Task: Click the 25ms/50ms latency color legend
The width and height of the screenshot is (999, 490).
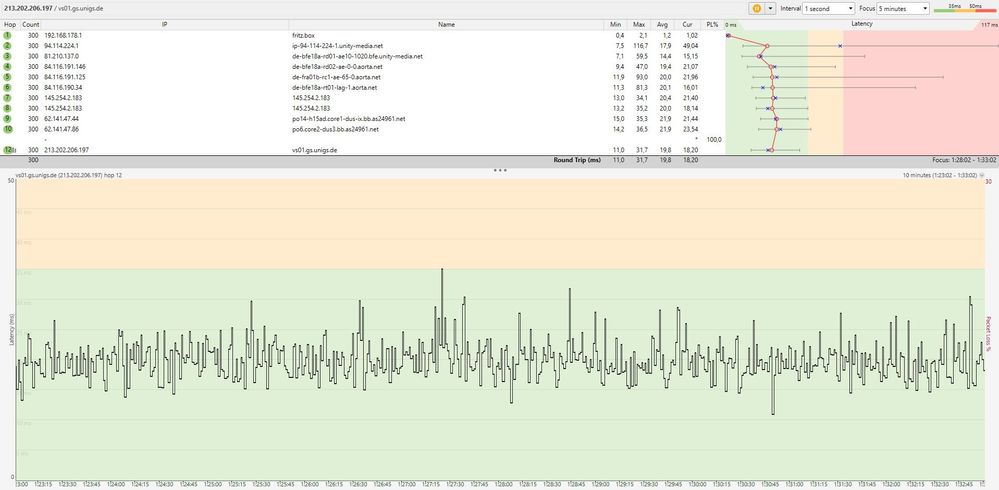Action: [965, 8]
